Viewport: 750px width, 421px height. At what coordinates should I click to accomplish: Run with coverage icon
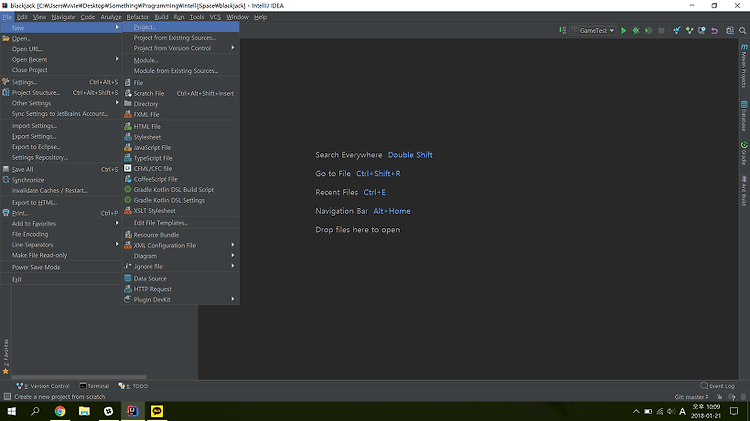tap(648, 31)
